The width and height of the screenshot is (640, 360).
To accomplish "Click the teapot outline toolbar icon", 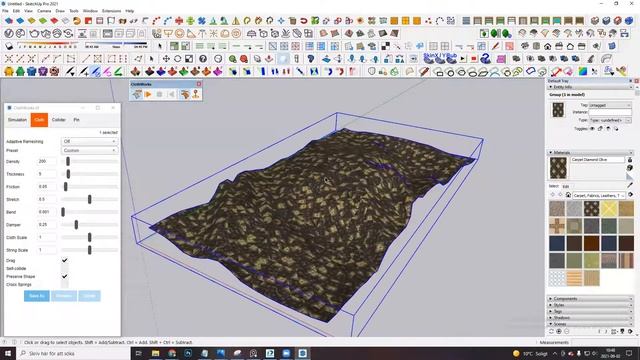I will (34, 33).
